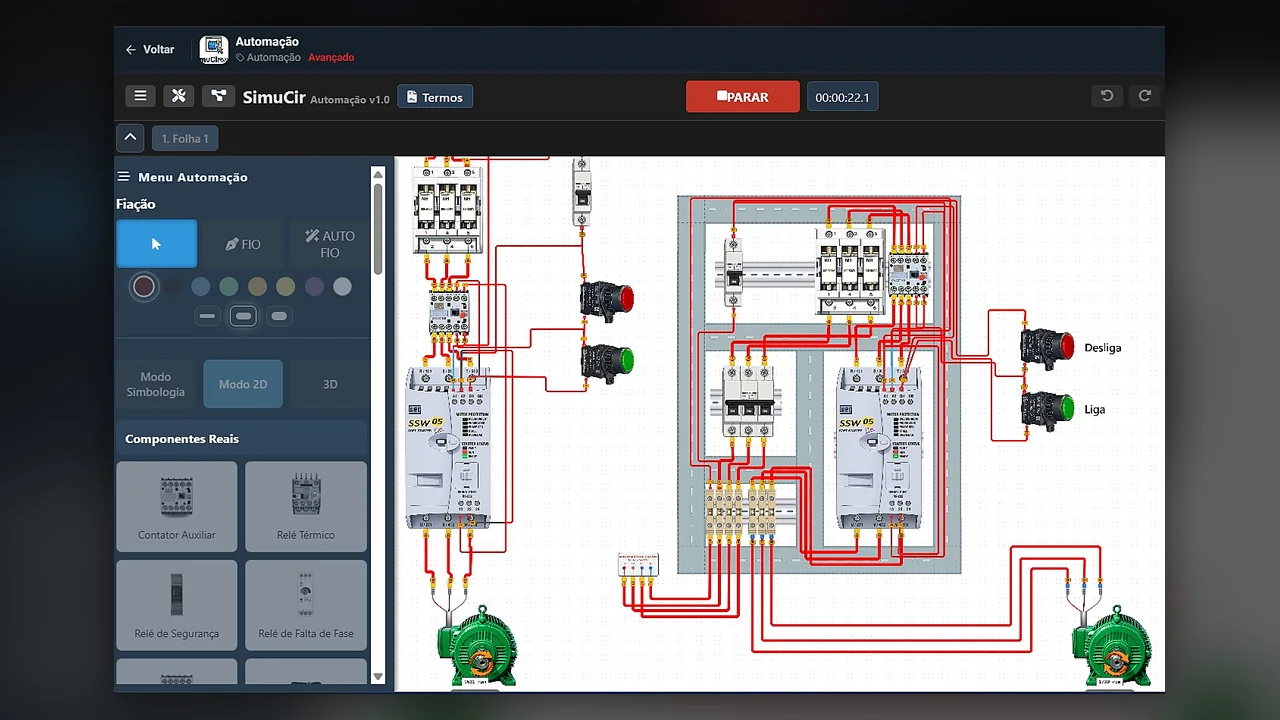Go back using the Voltar link
The height and width of the screenshot is (720, 1280).
(x=150, y=49)
